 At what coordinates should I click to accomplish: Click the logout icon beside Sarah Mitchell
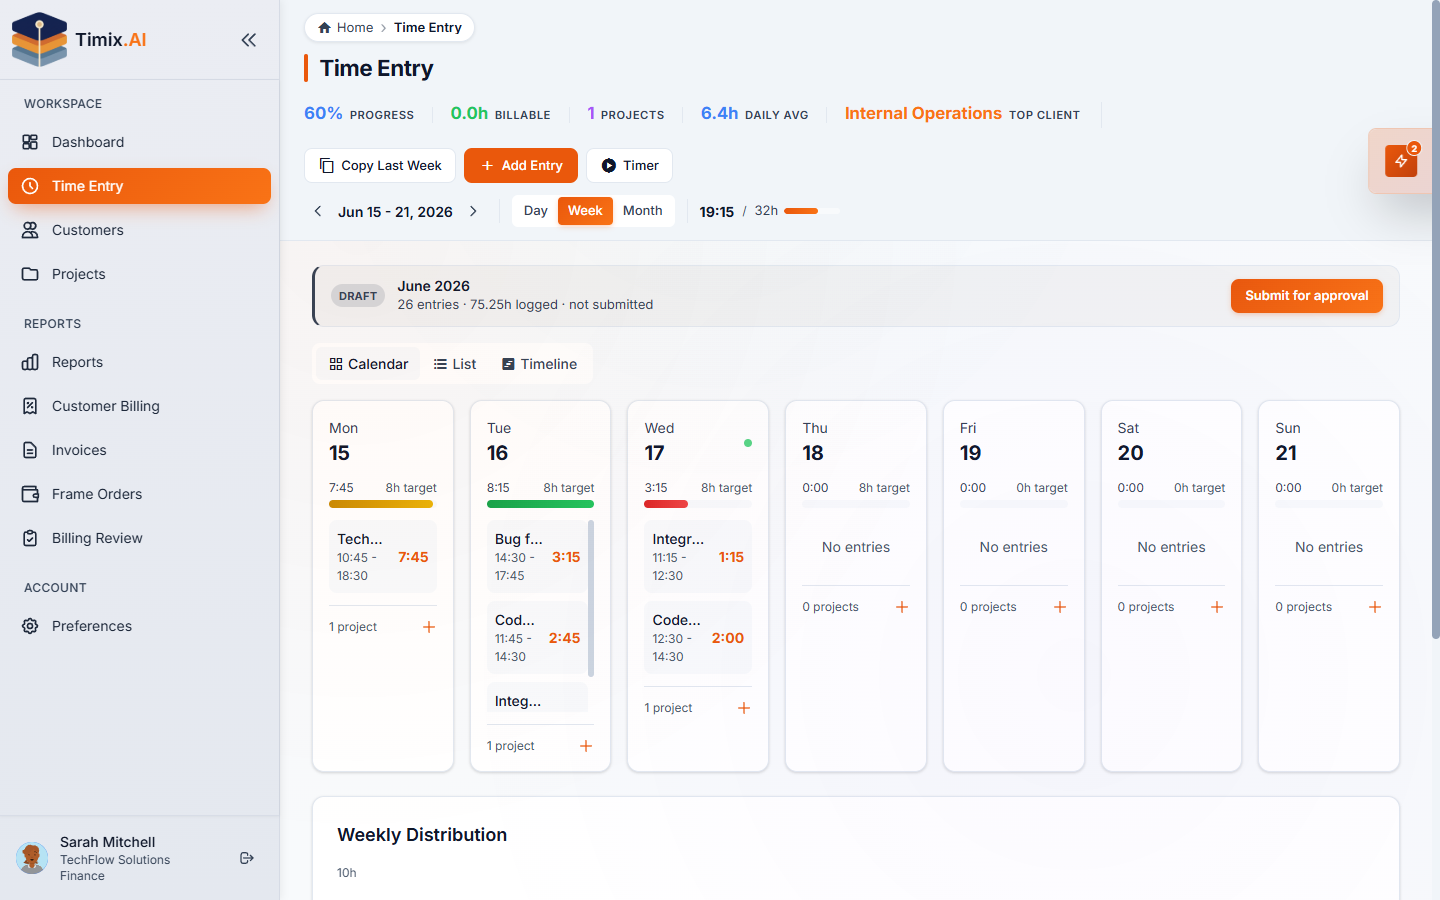[247, 858]
